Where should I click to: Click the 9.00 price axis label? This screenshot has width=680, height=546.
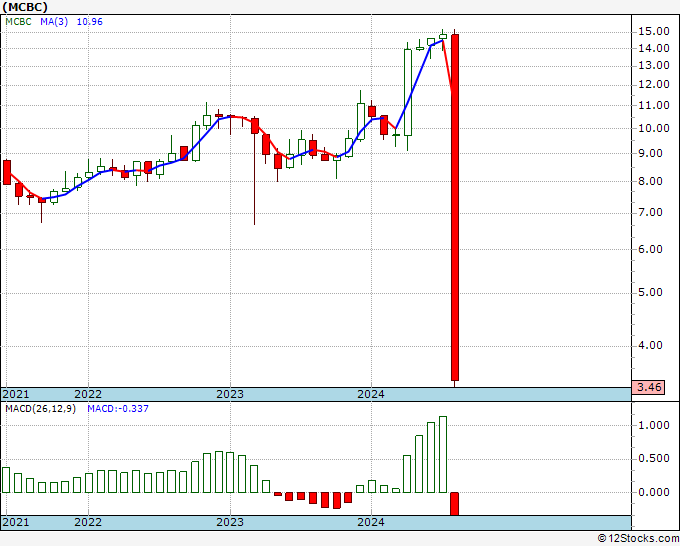[x=651, y=154]
